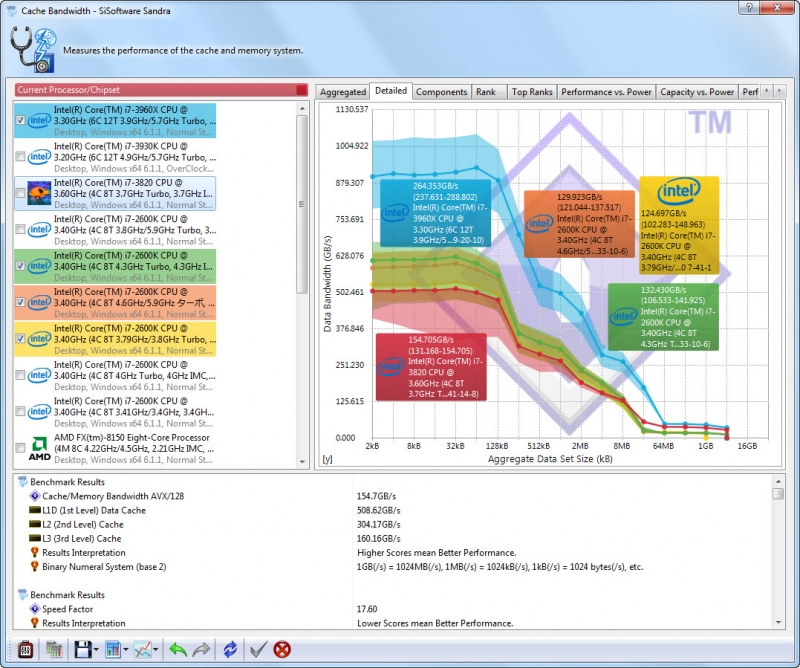Open the save icon's dropdown arrow
Viewport: 800px width, 668px height.
(96, 650)
